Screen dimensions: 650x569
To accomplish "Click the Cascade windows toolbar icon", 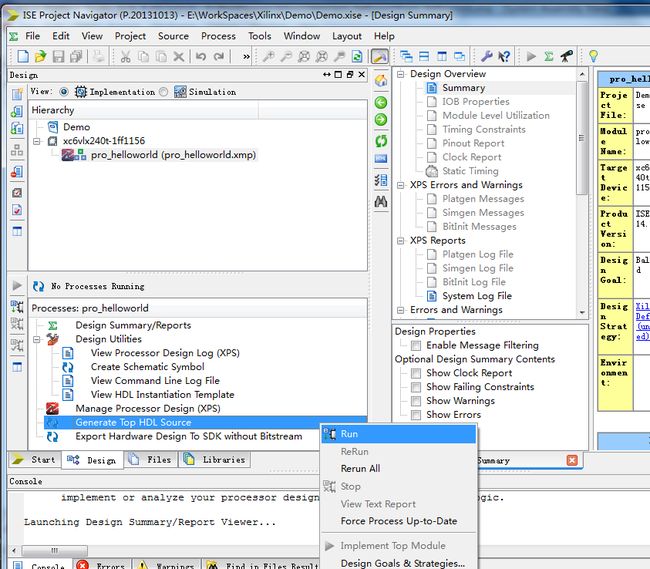I will pyautogui.click(x=406, y=56).
